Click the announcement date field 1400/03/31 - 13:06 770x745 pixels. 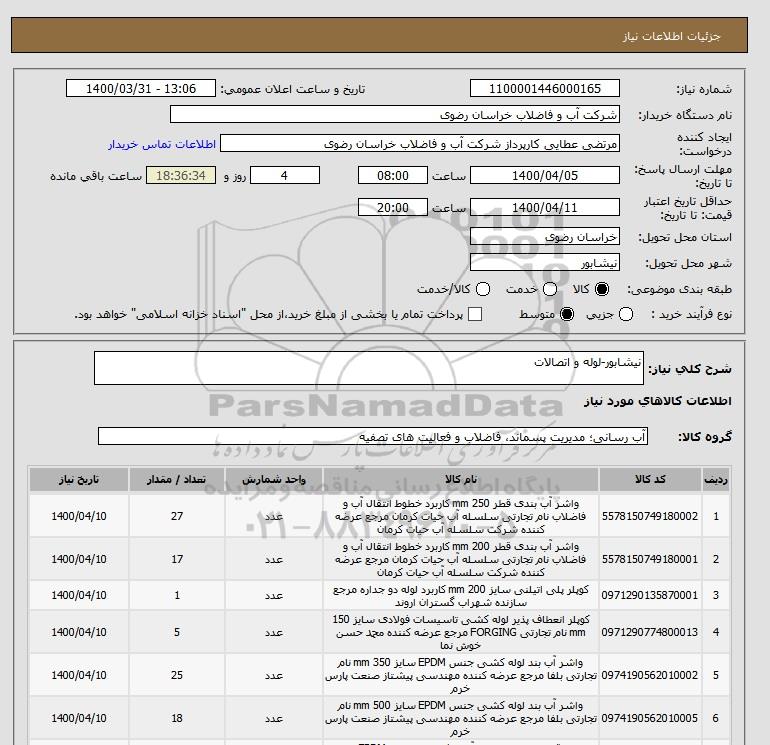point(141,88)
